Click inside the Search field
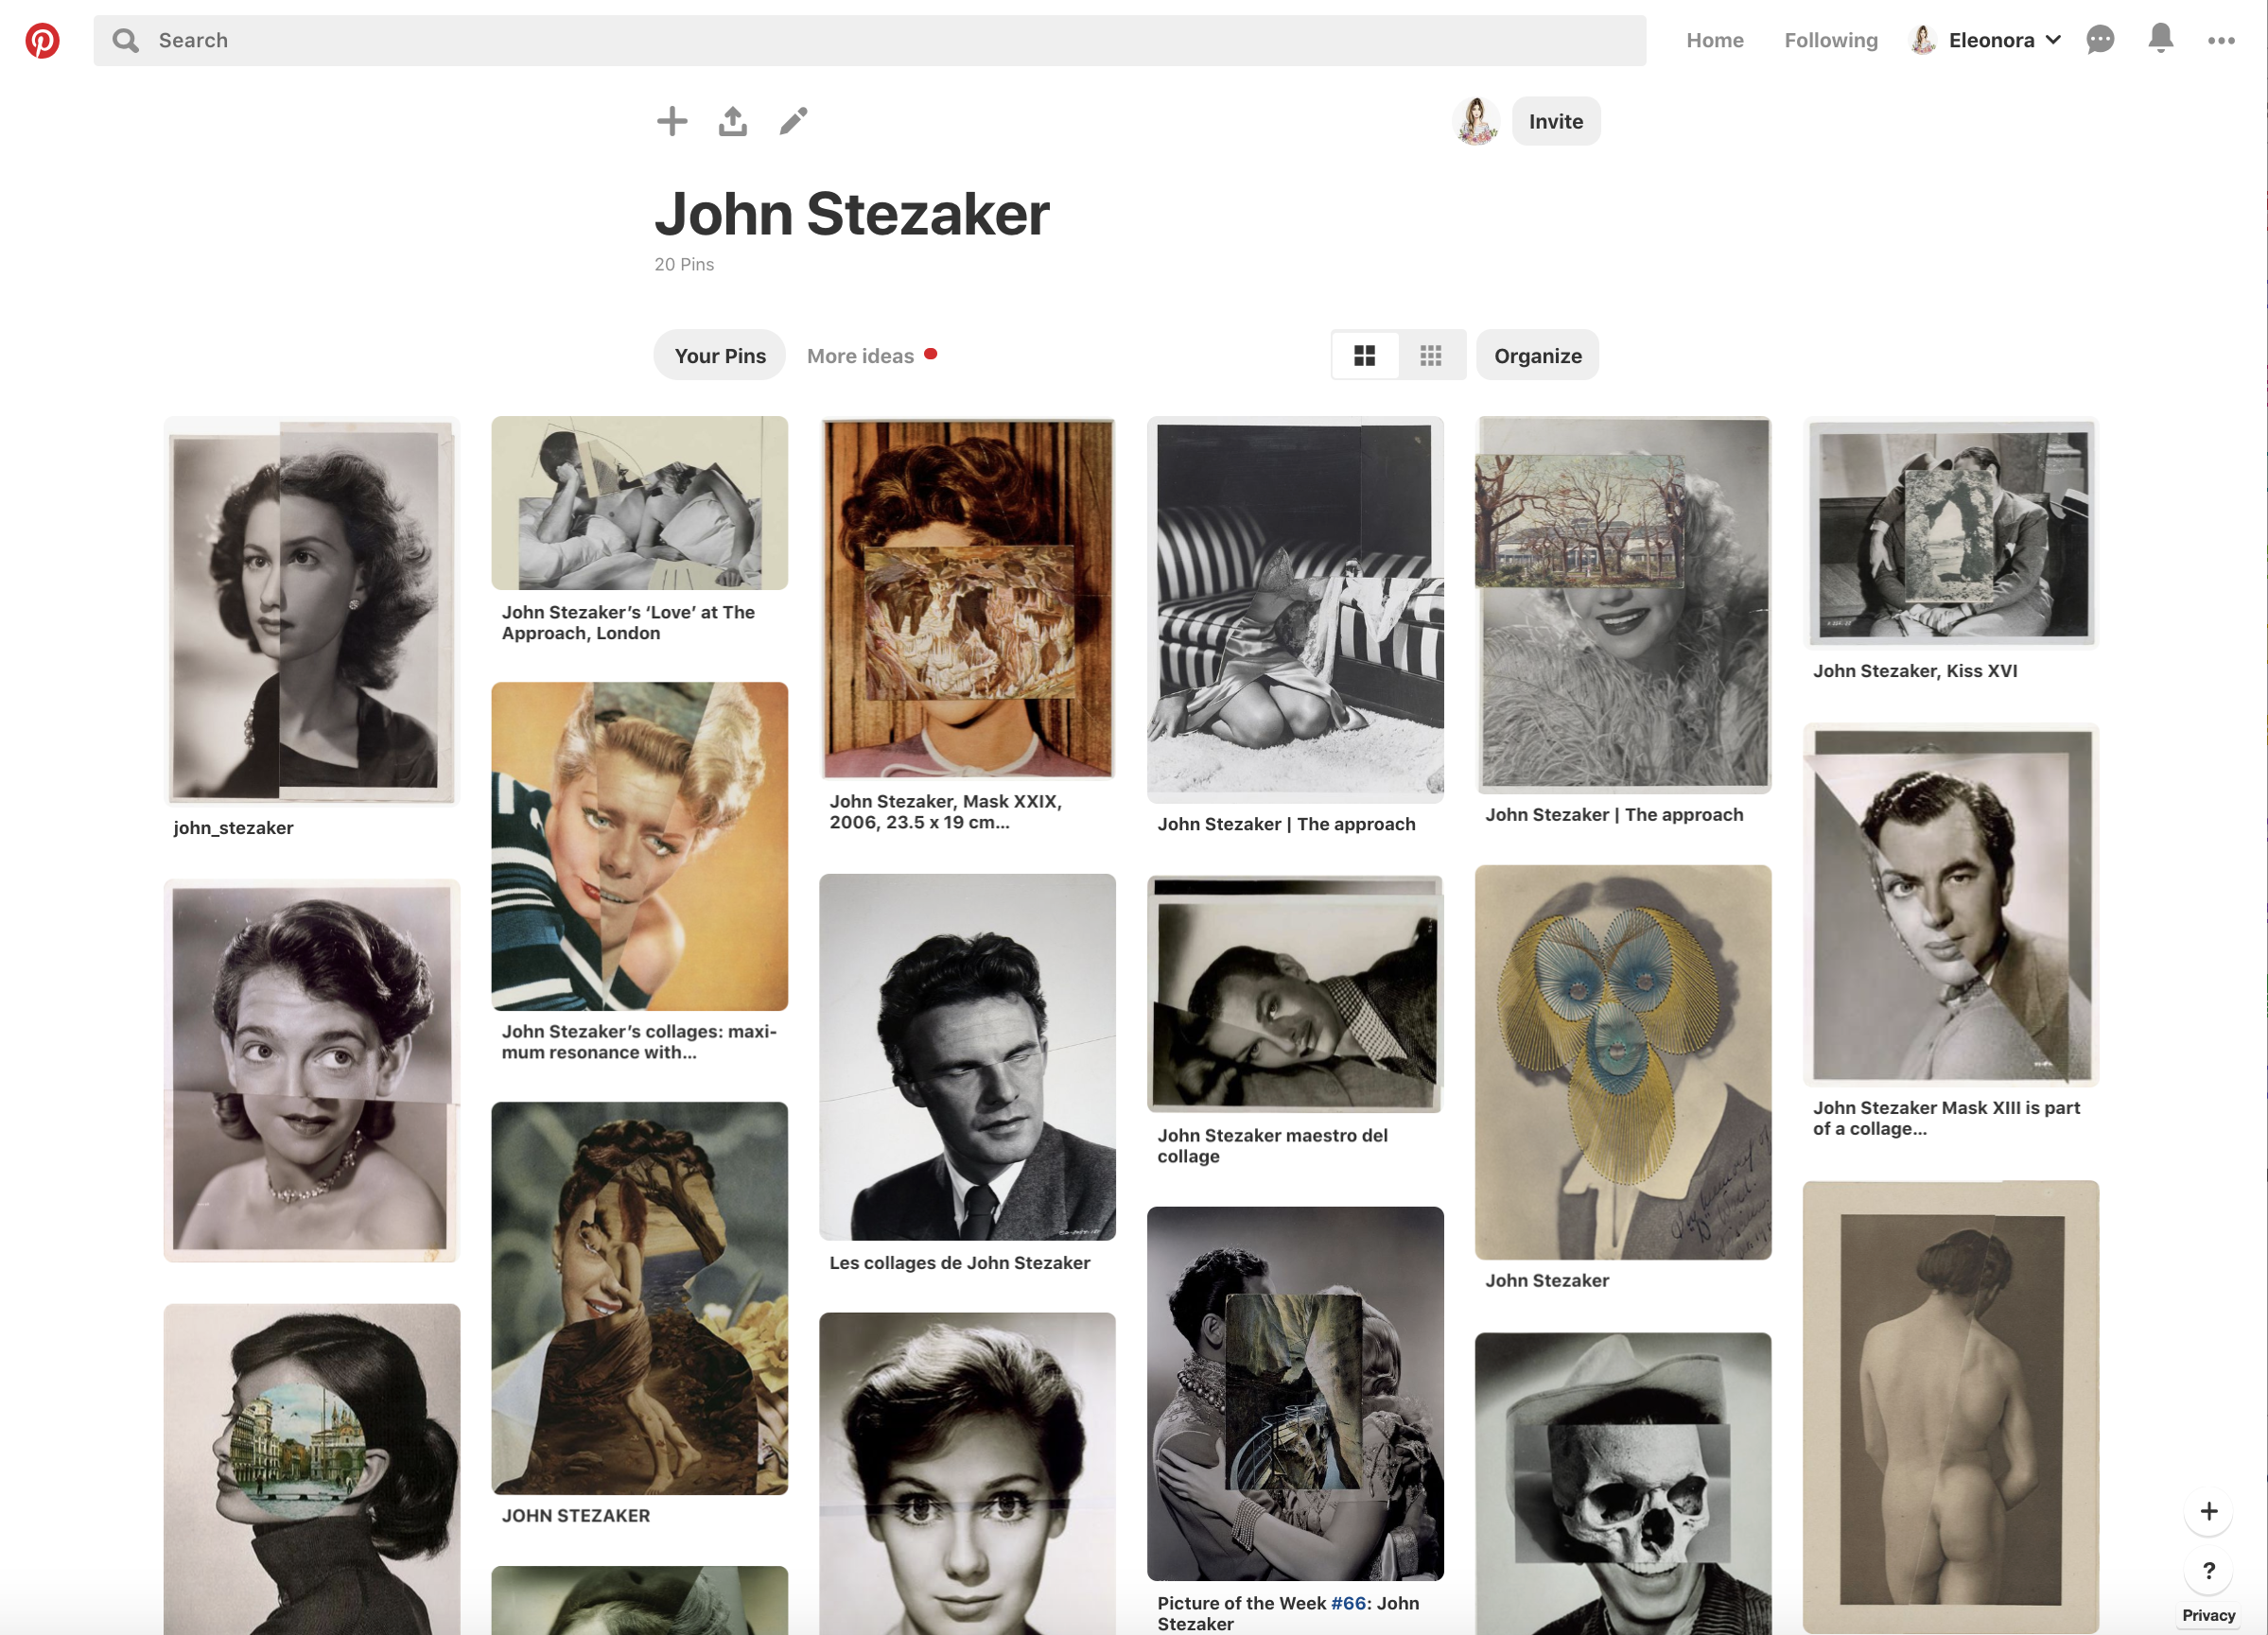The height and width of the screenshot is (1635, 2268). (870, 41)
